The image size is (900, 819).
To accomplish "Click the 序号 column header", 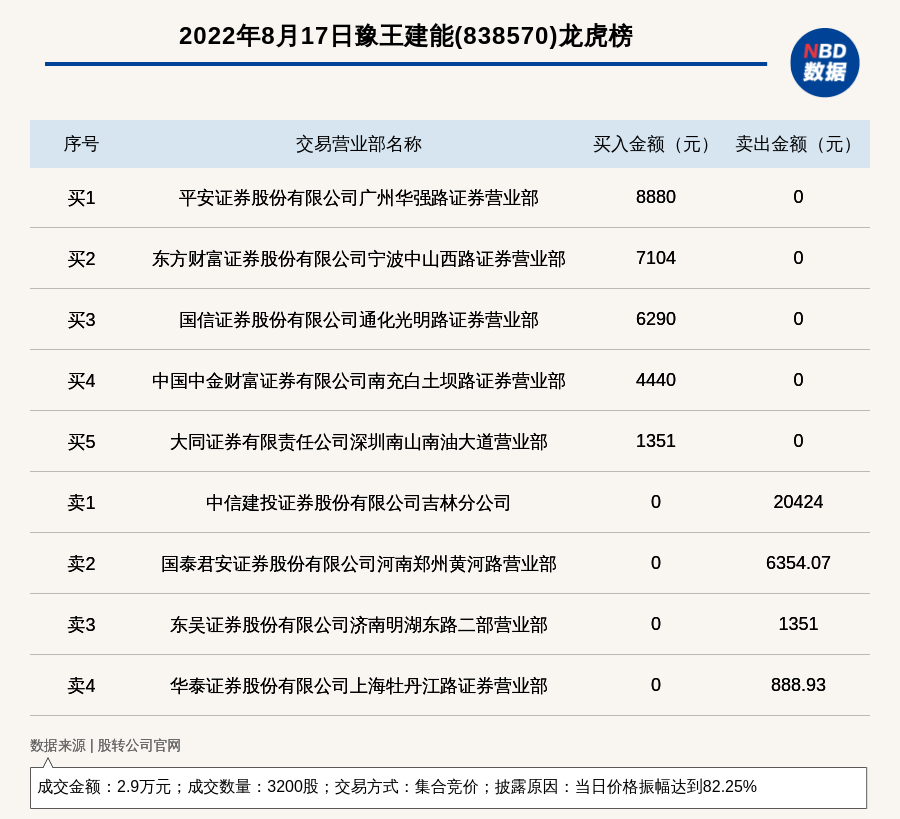I will click(x=81, y=144).
